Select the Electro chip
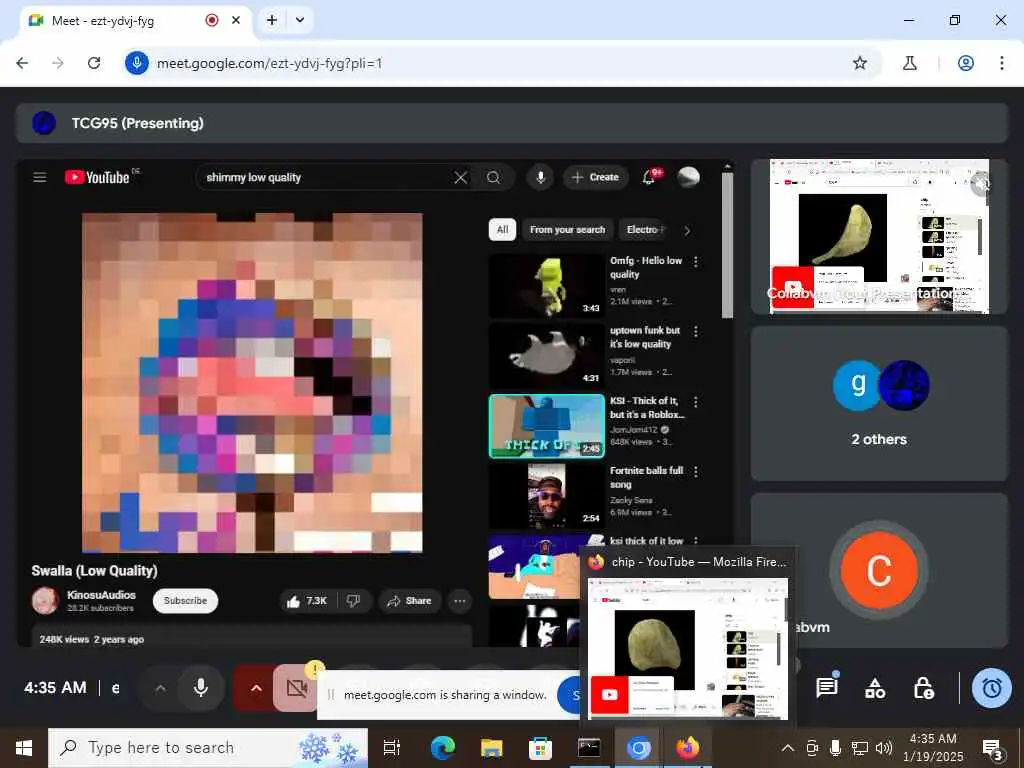1024x768 pixels. 645,229
